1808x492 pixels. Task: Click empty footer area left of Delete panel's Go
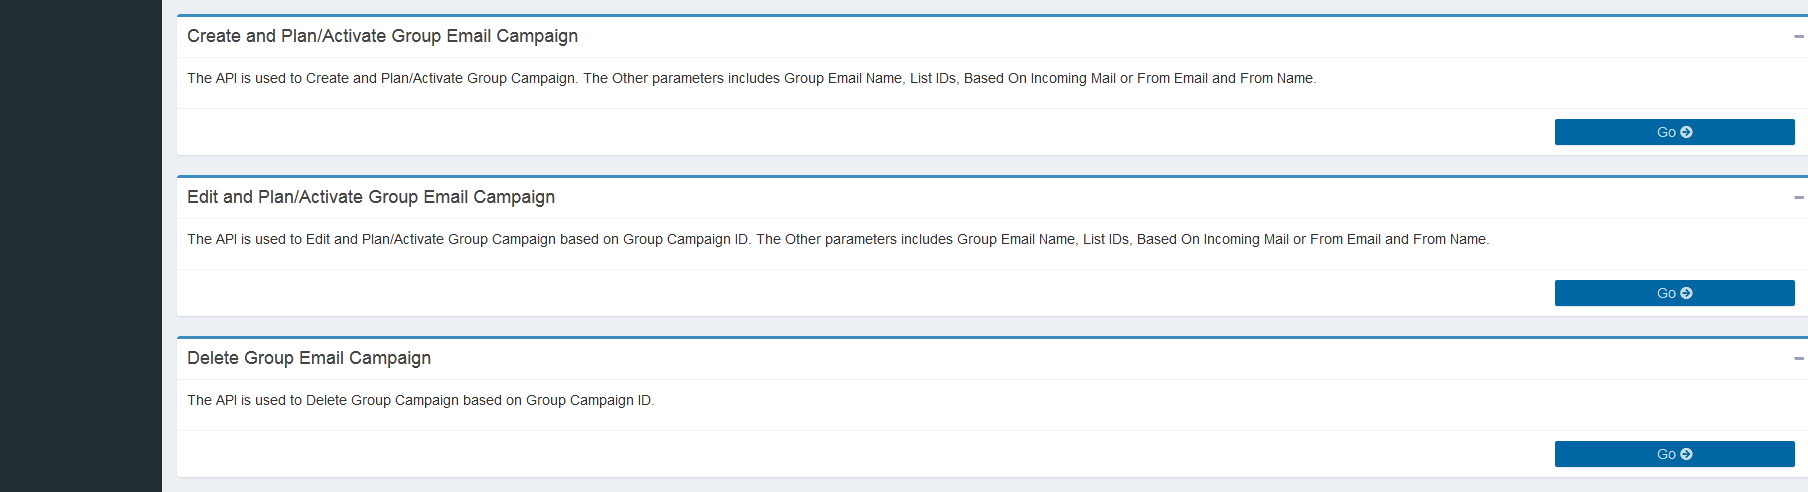[860, 454]
